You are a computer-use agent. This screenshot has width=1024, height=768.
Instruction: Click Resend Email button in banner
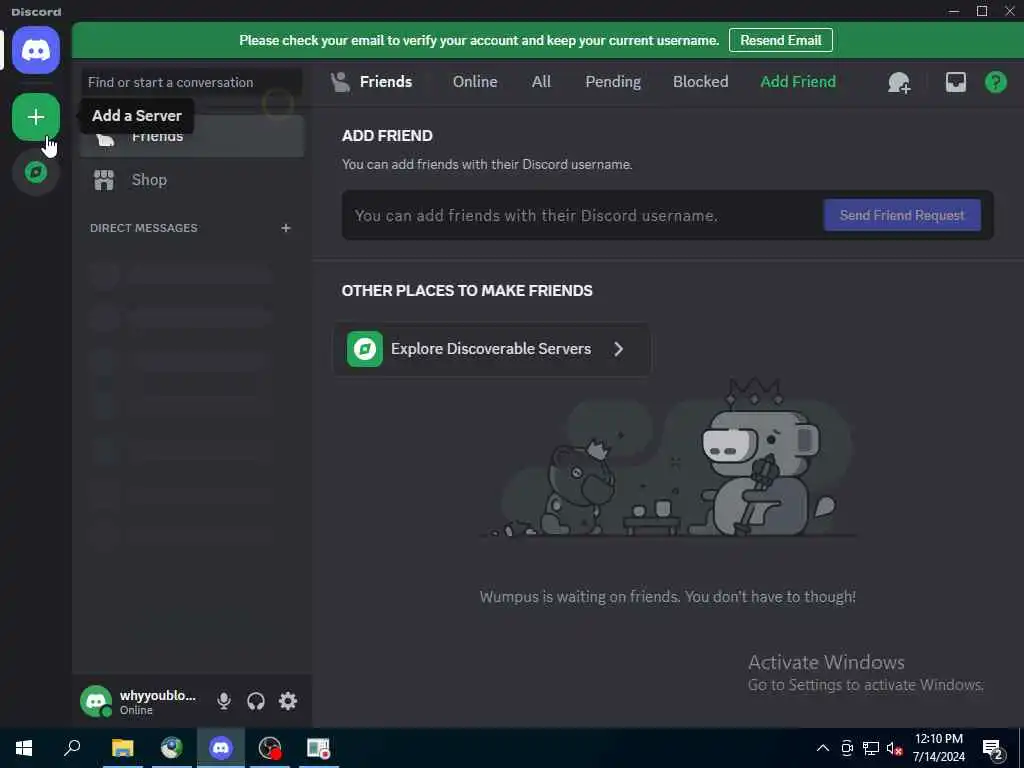click(780, 40)
